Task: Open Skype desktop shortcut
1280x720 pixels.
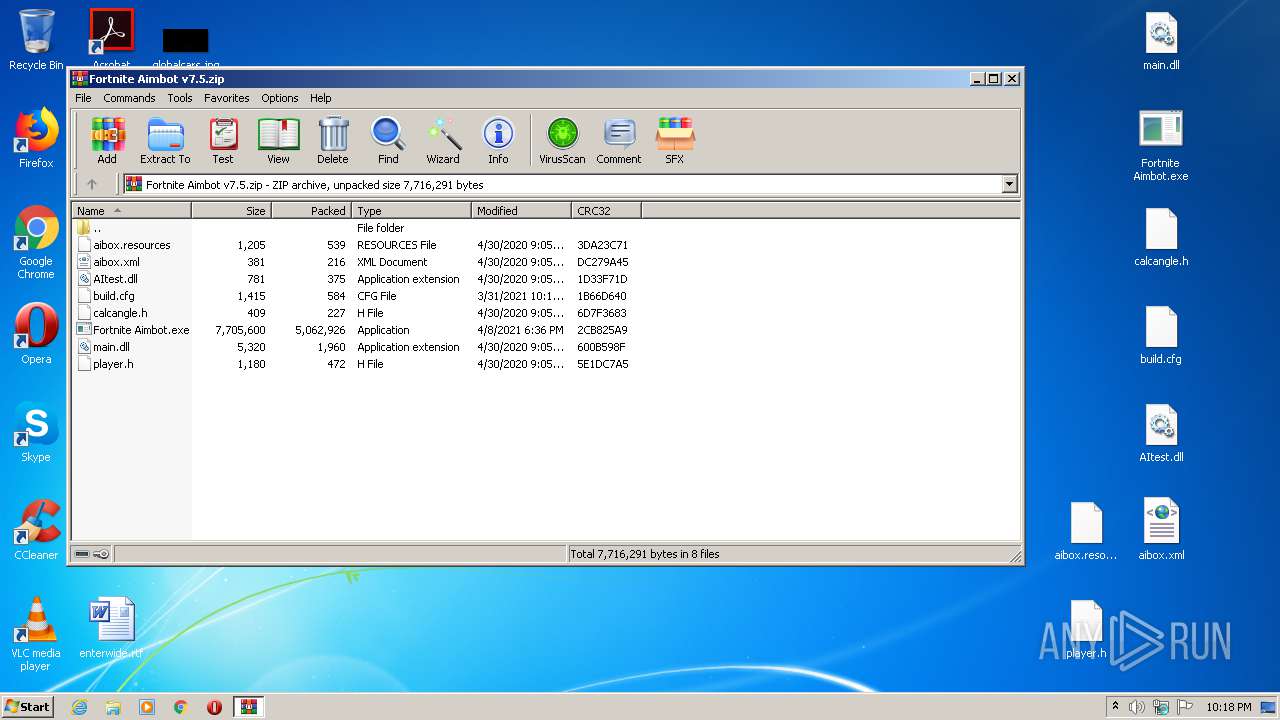Action: coord(36,432)
